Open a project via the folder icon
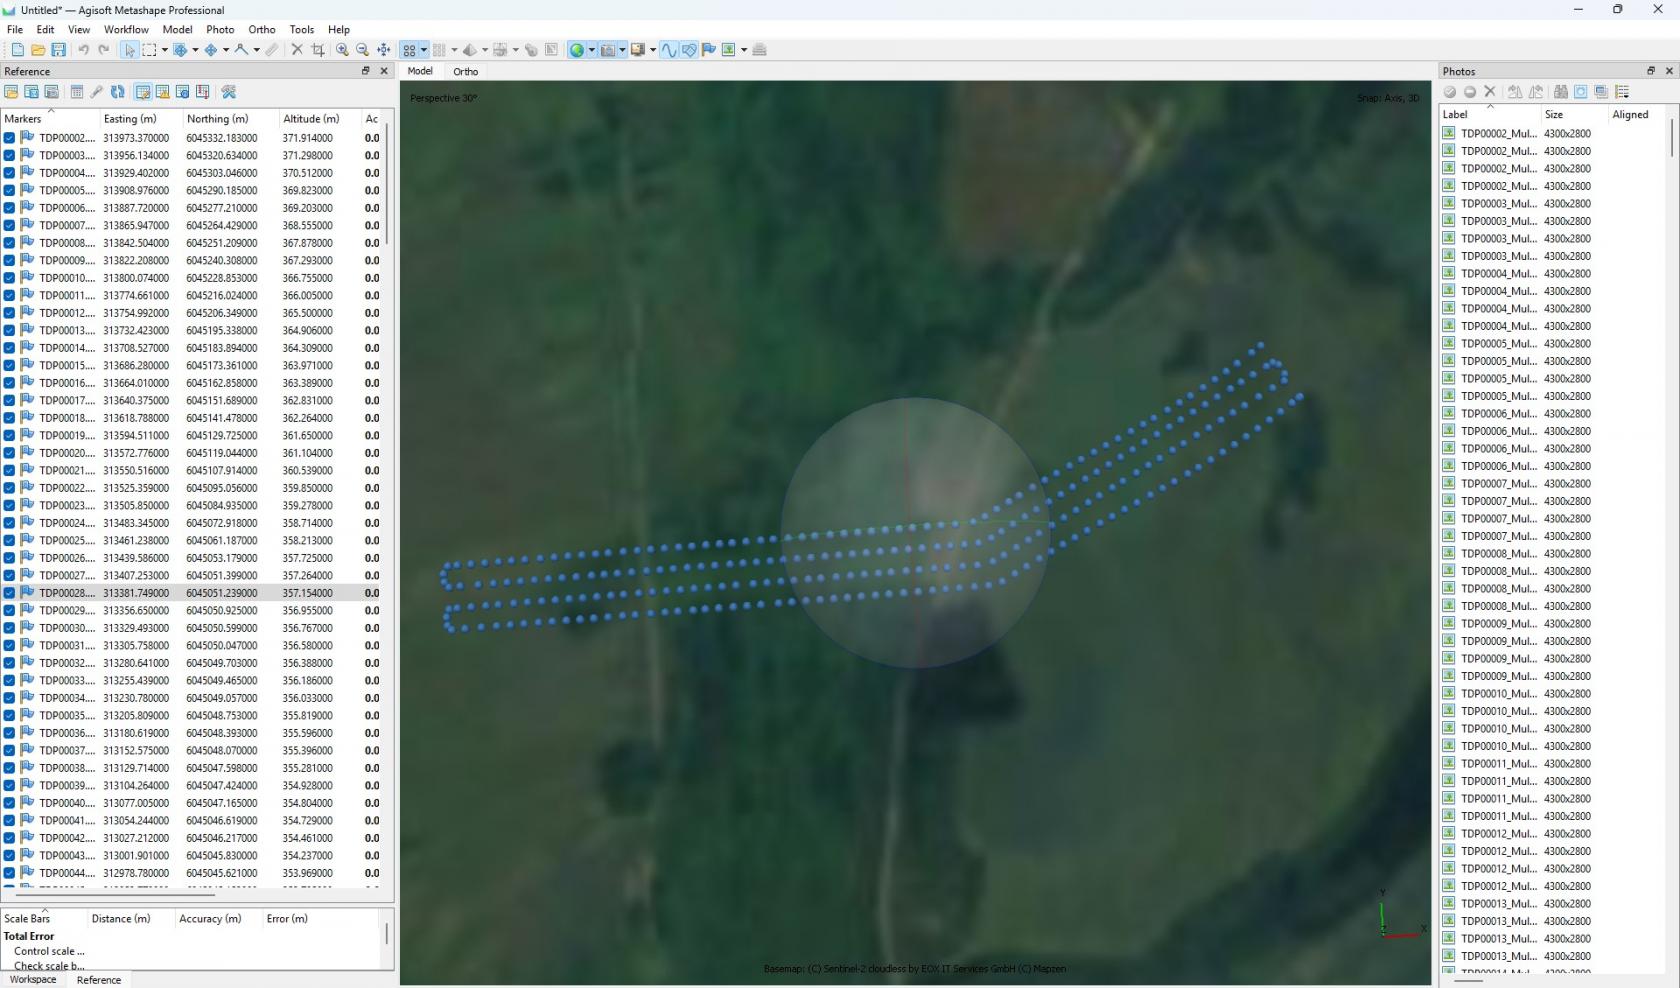This screenshot has width=1680, height=988. click(38, 50)
